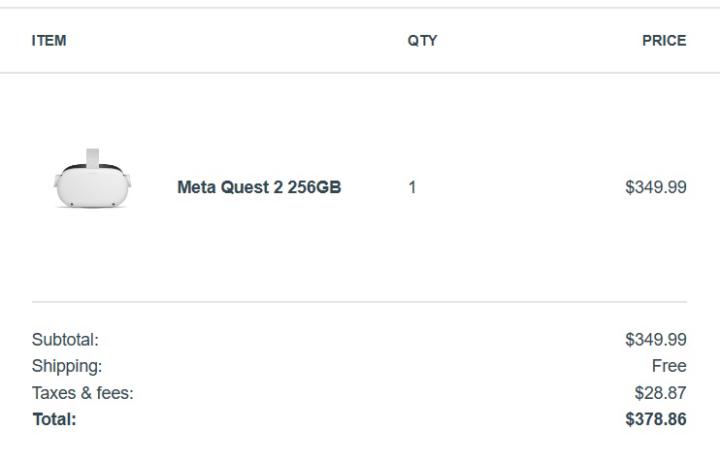The height and width of the screenshot is (464, 720).
Task: Click the bold Total label
Action: click(54, 419)
